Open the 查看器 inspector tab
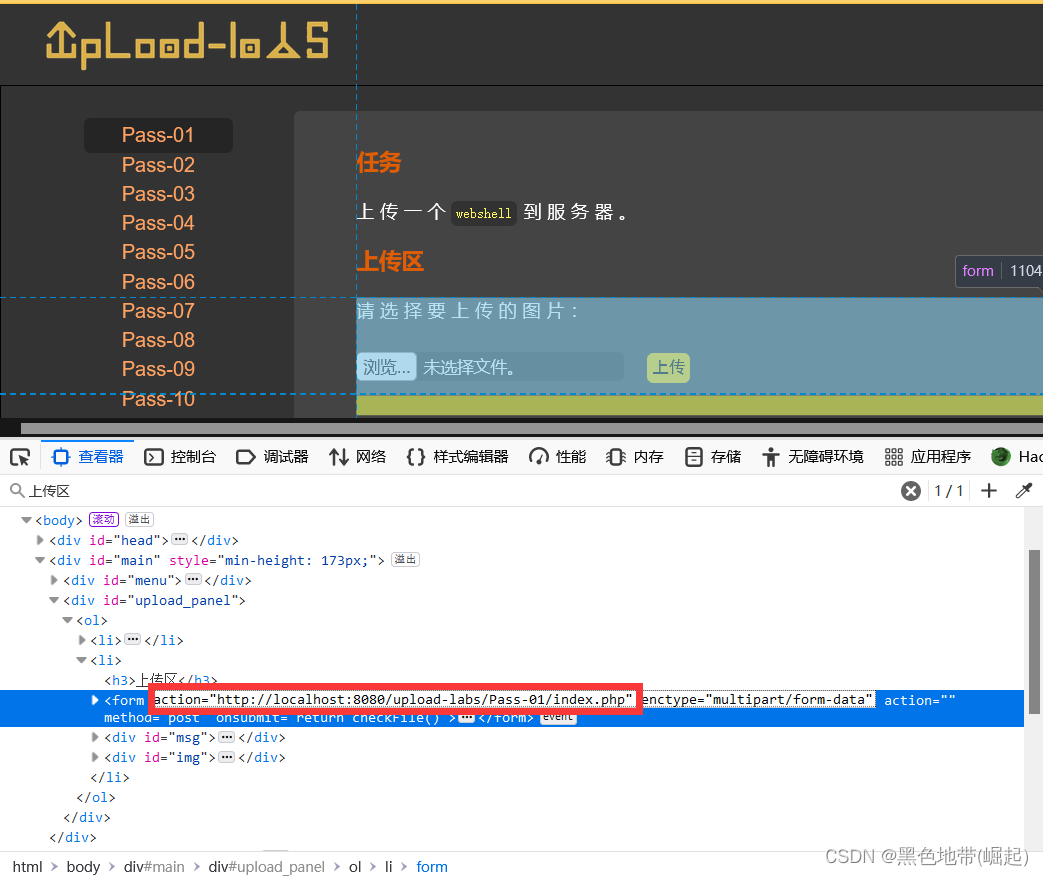 [88, 457]
